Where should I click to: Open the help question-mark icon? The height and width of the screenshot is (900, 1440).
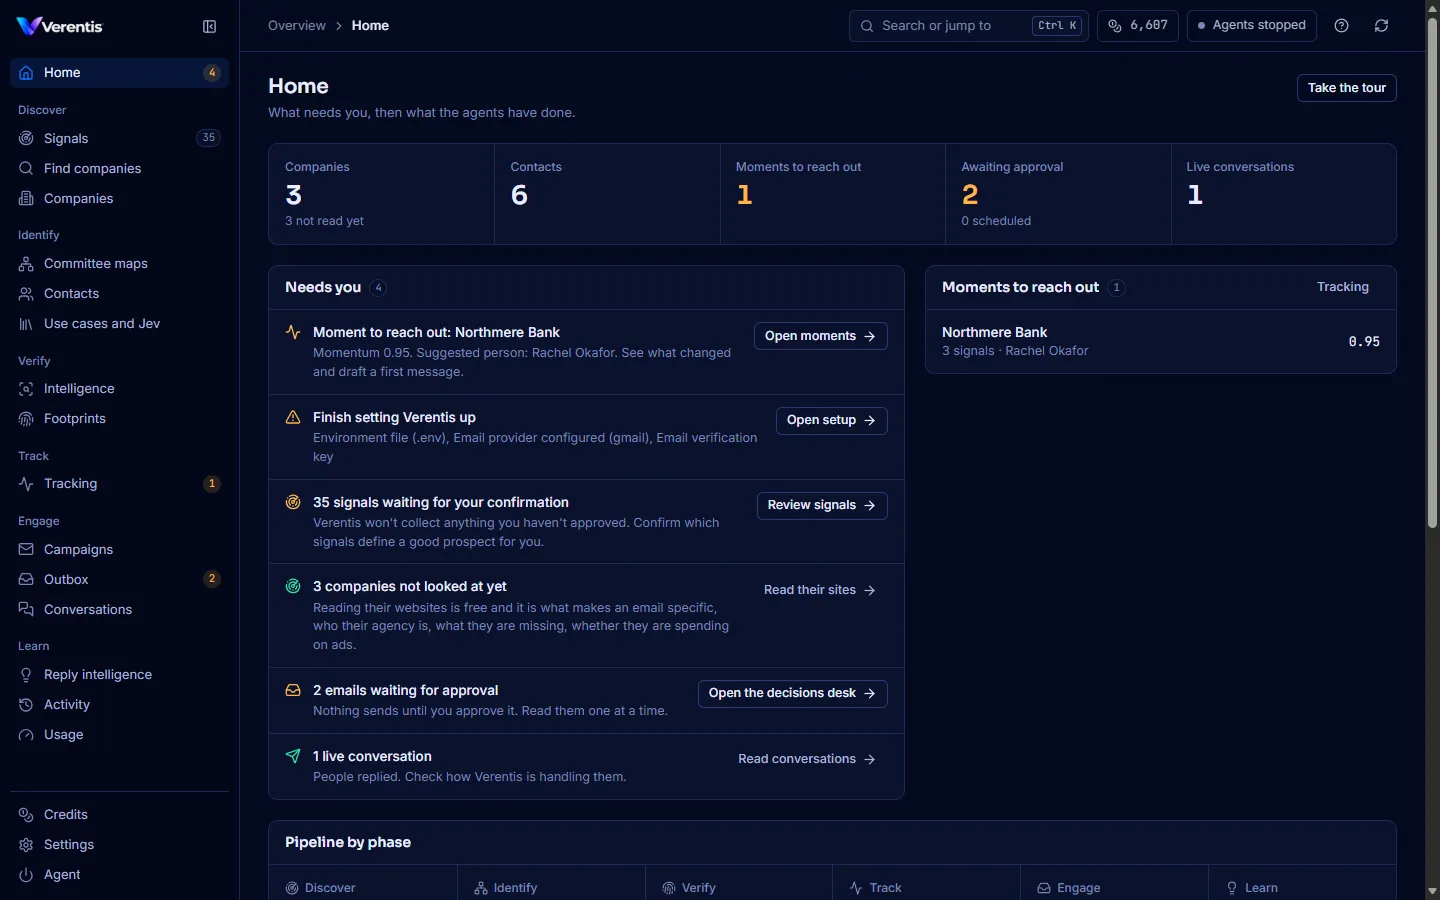[x=1342, y=26]
